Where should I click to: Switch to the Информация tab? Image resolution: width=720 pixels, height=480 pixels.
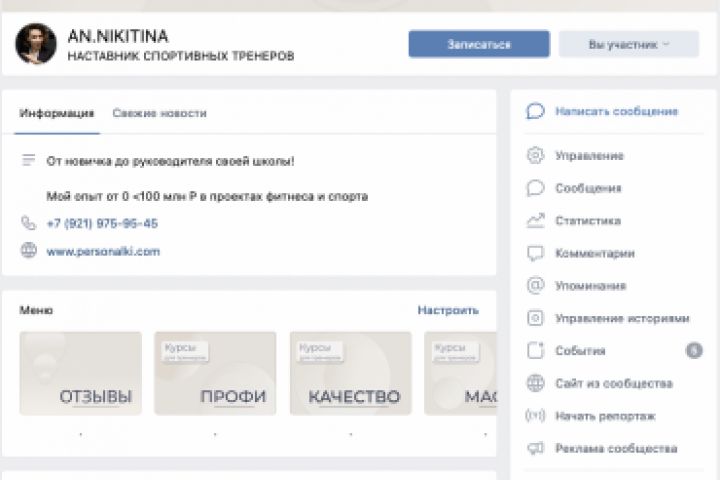(x=56, y=113)
